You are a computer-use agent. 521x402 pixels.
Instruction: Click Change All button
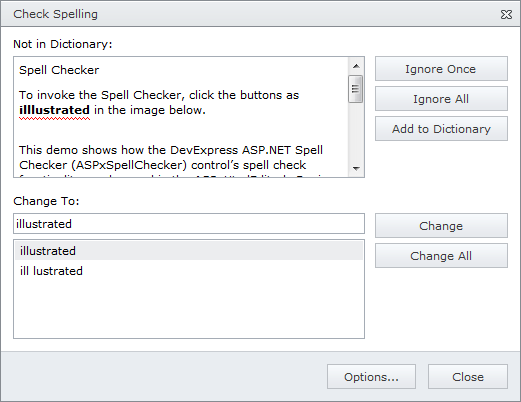(x=441, y=256)
